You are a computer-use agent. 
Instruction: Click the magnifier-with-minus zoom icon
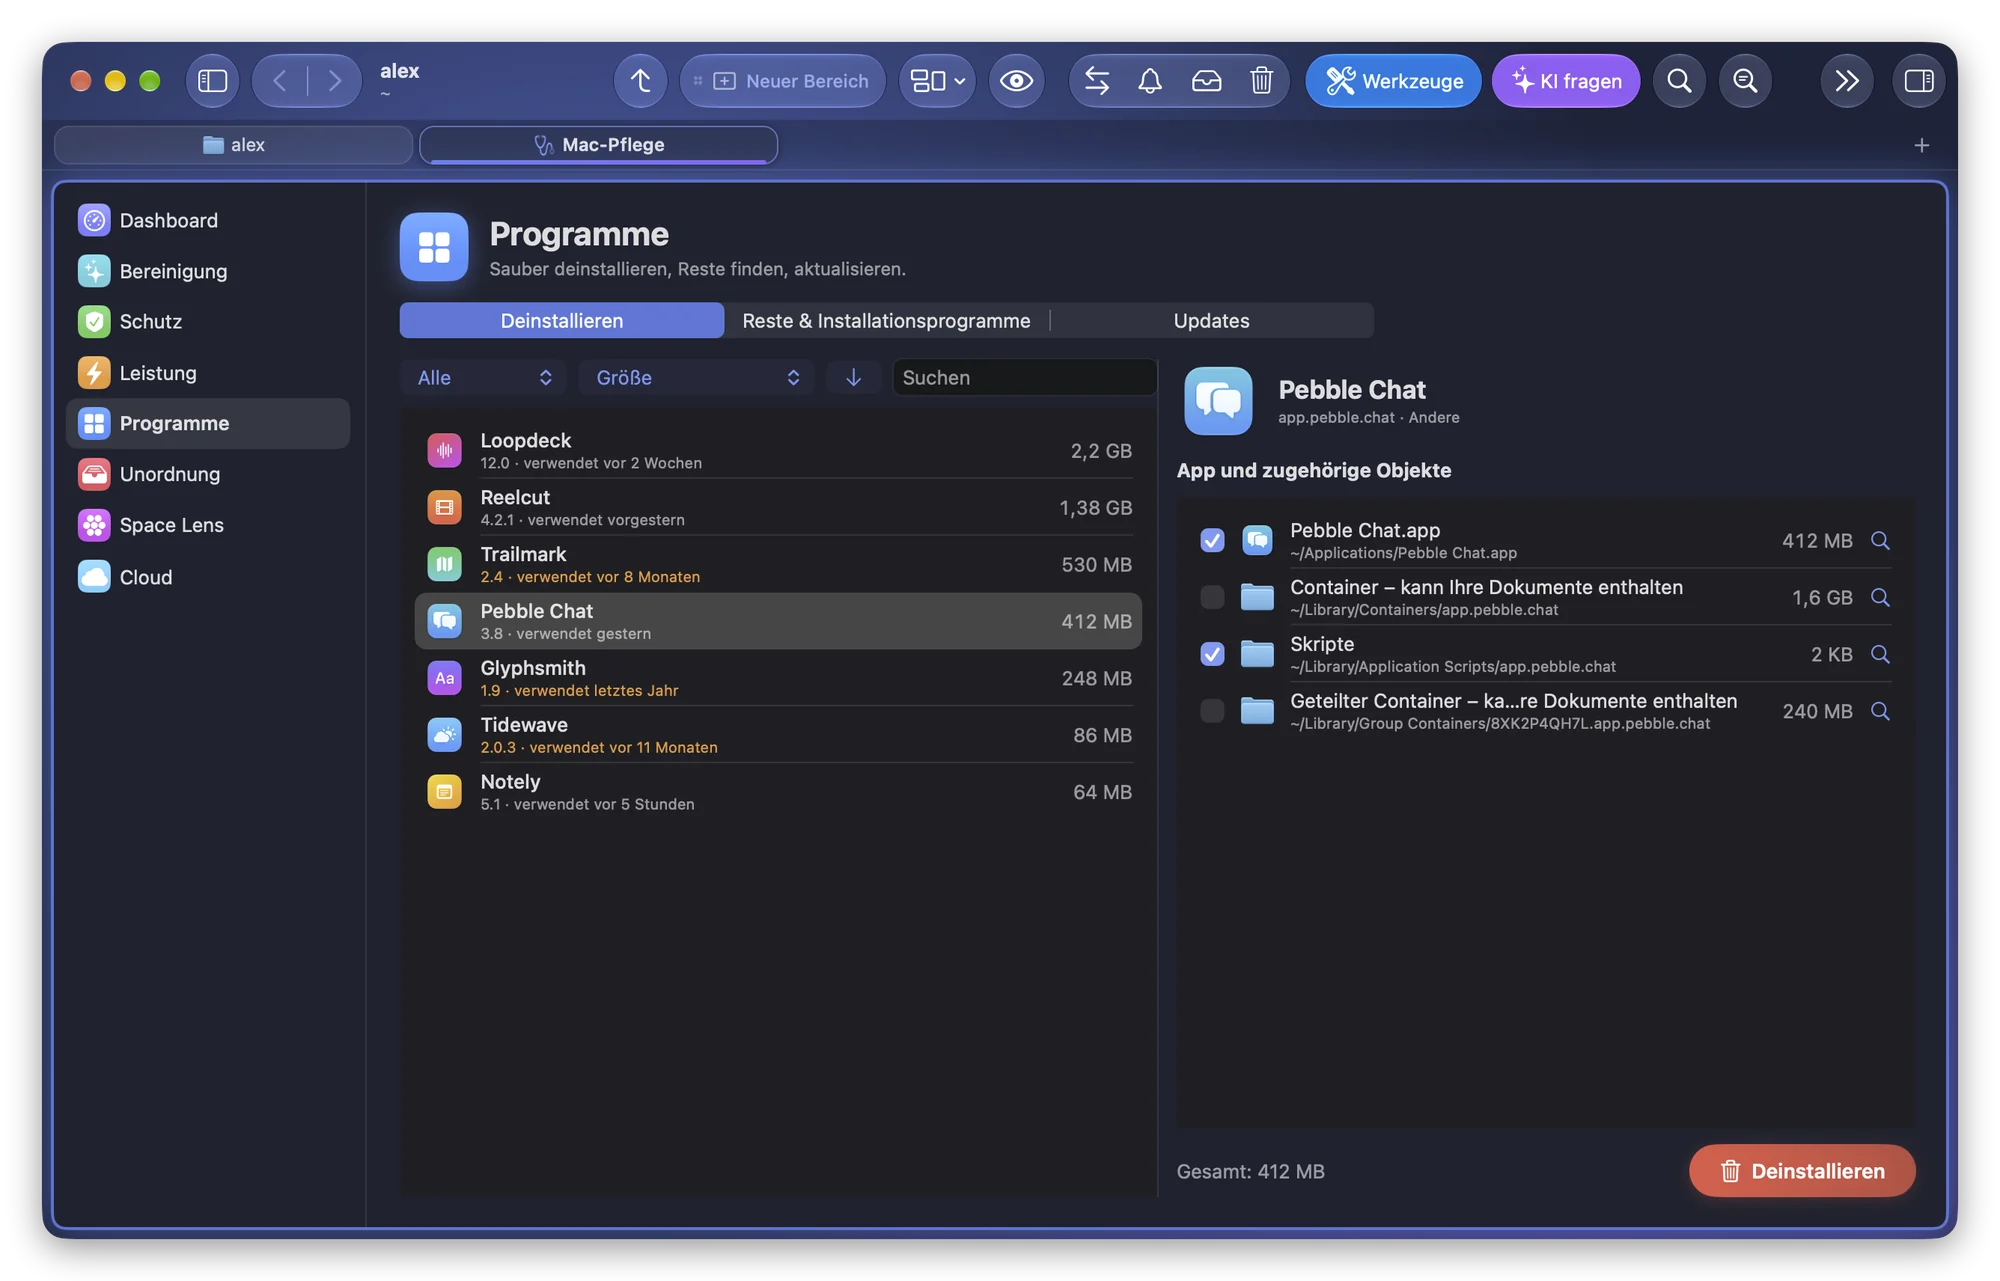1745,81
